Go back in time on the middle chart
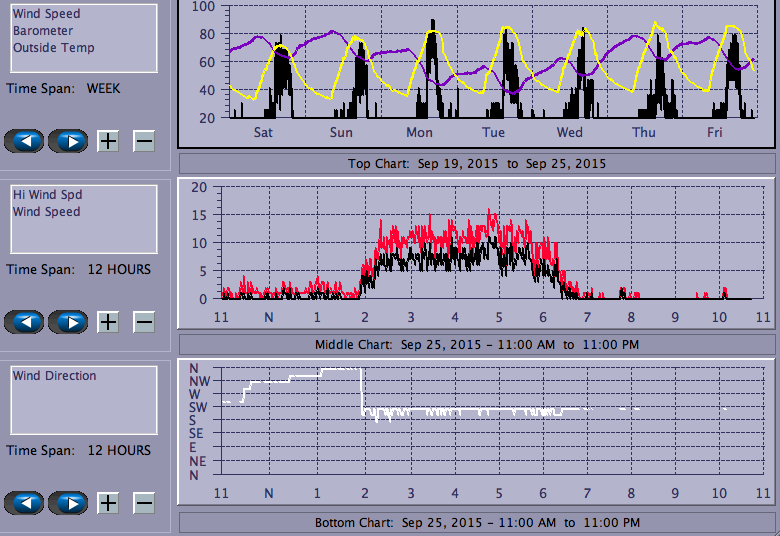The height and width of the screenshot is (536, 780). point(24,322)
